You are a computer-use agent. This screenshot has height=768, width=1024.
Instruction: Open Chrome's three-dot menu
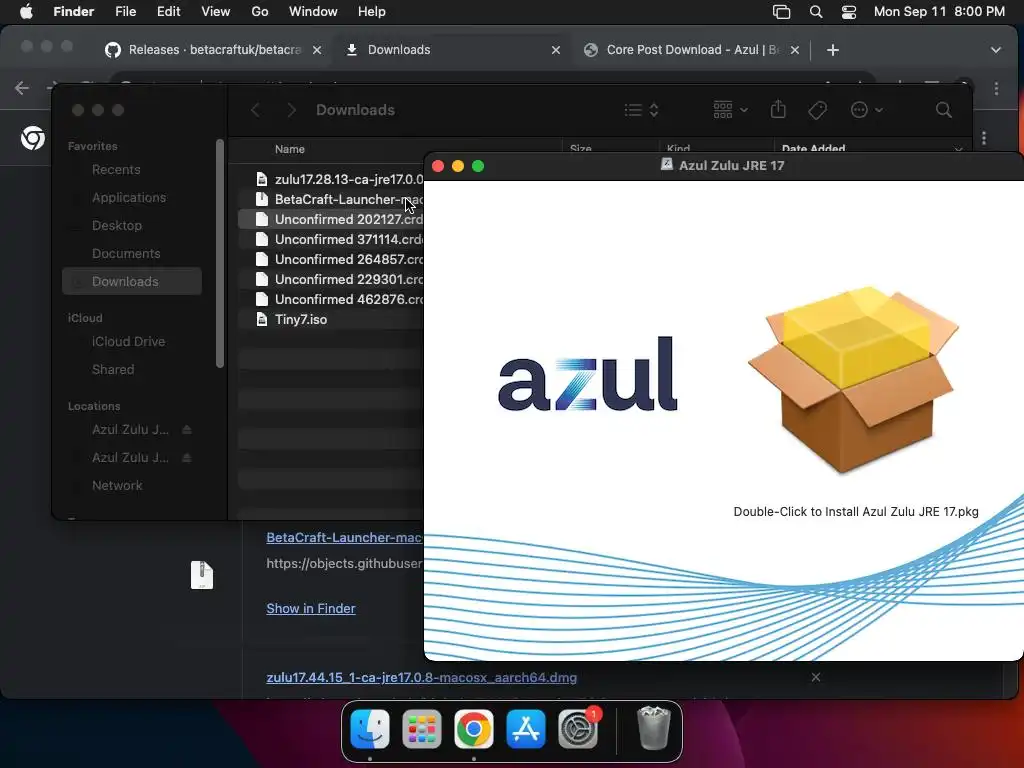997,88
